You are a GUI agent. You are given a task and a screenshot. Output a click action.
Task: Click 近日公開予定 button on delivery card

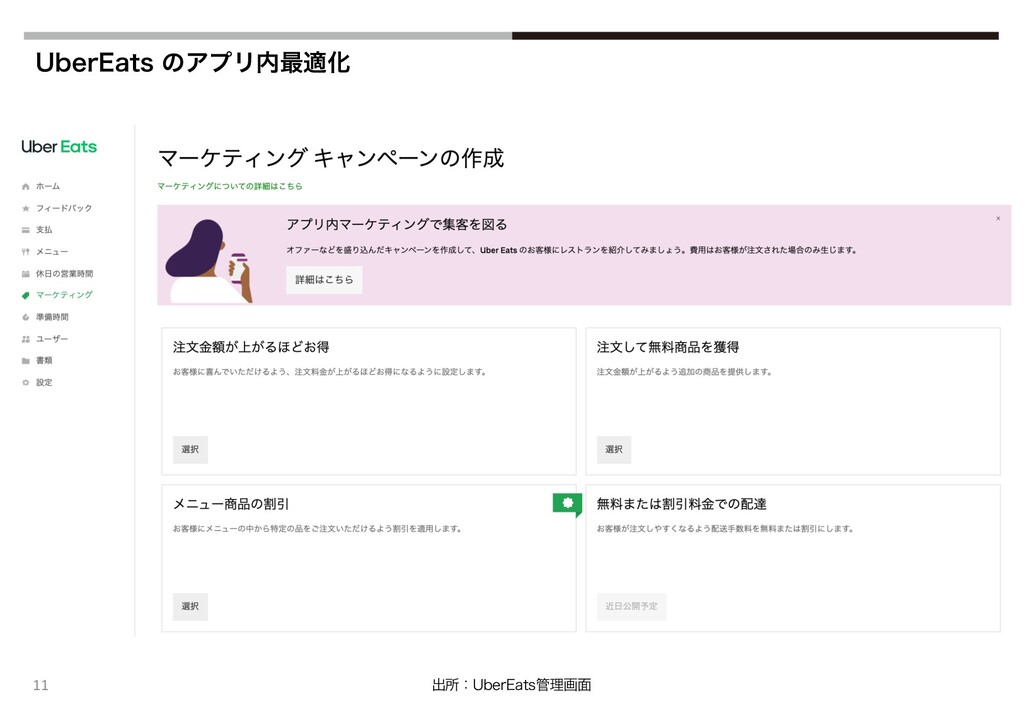[x=632, y=607]
